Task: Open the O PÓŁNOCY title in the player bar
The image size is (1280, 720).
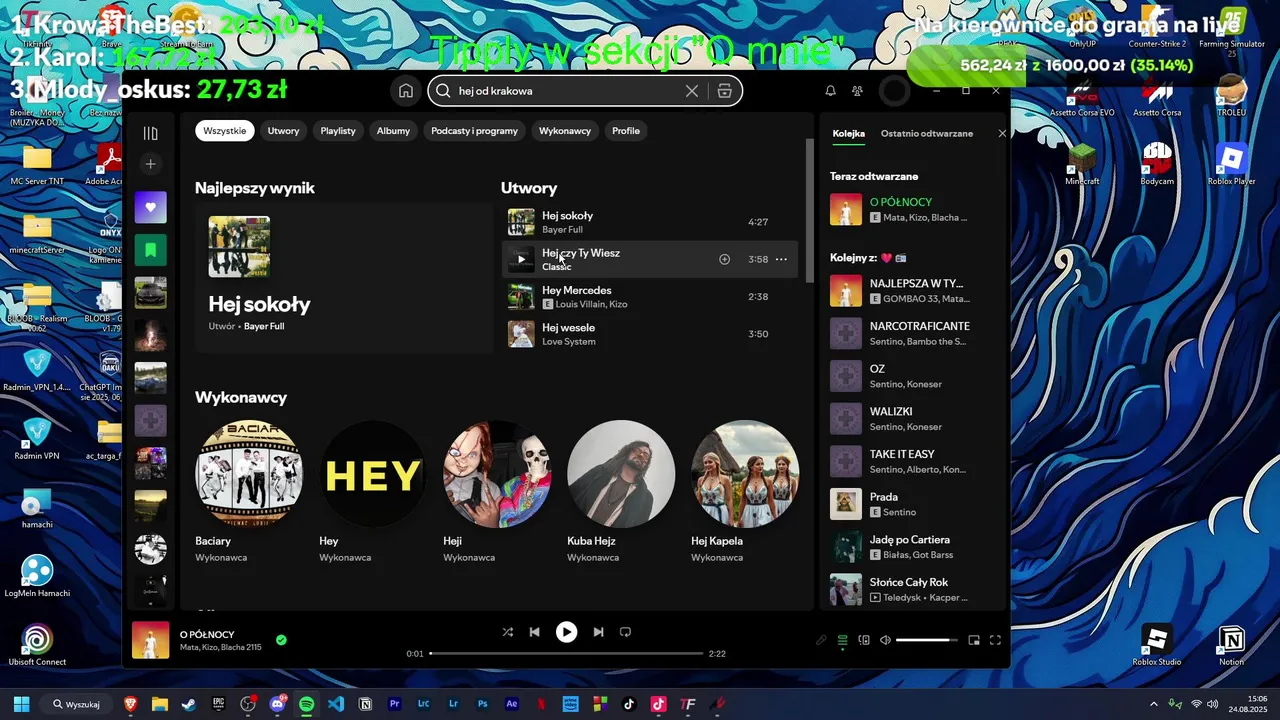Action: tap(207, 634)
